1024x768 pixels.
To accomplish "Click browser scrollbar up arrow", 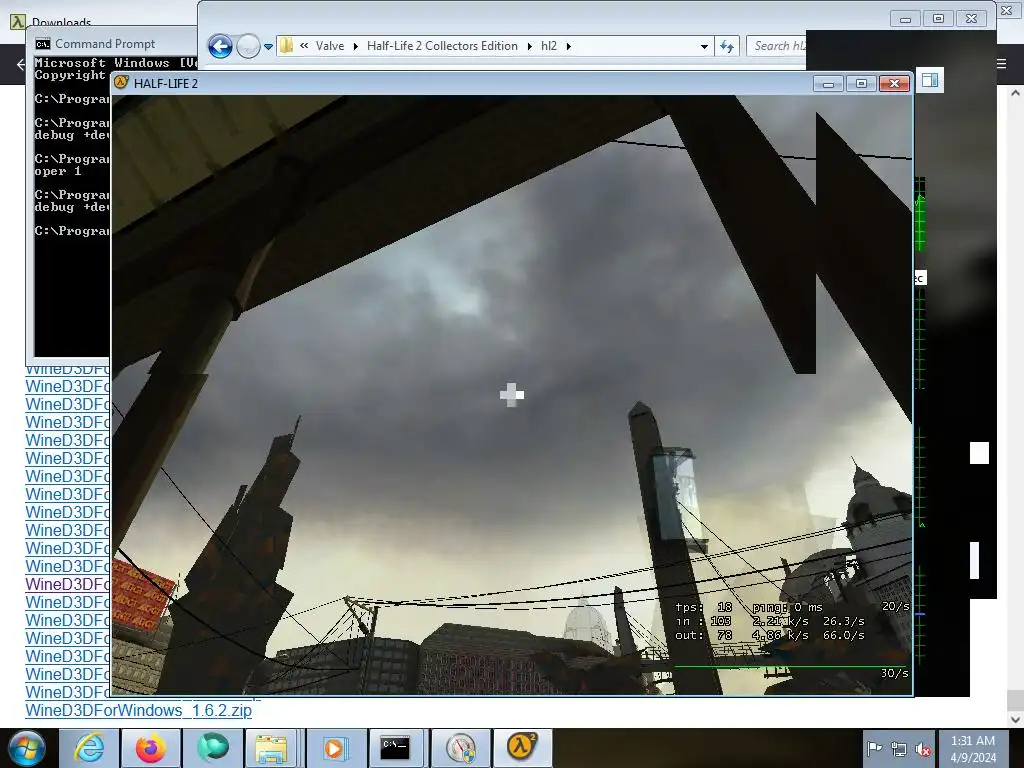I will click(x=1016, y=93).
